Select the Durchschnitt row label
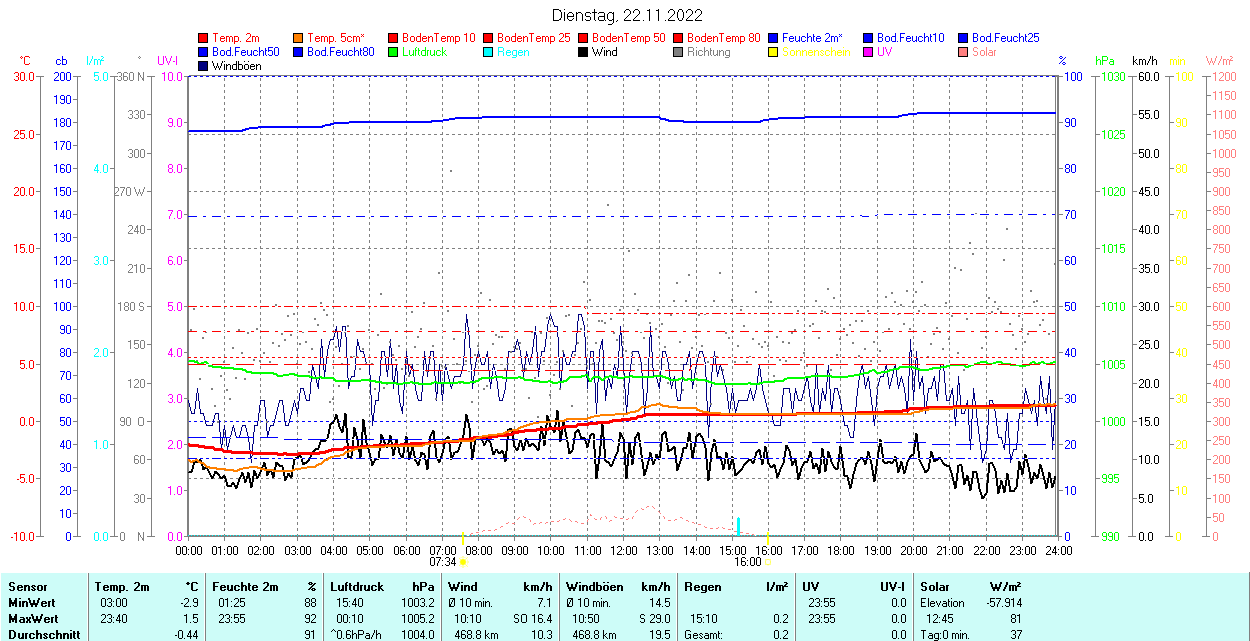 click(40, 634)
